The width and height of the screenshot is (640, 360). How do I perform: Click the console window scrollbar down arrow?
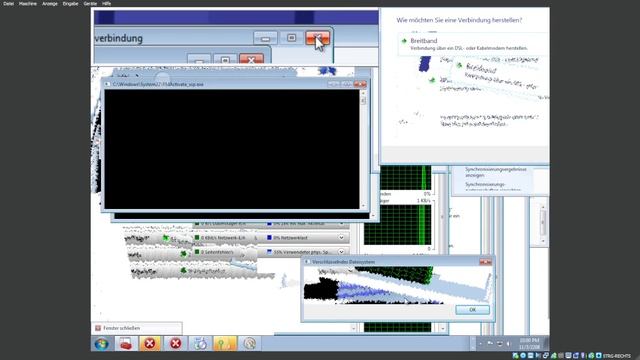363,206
